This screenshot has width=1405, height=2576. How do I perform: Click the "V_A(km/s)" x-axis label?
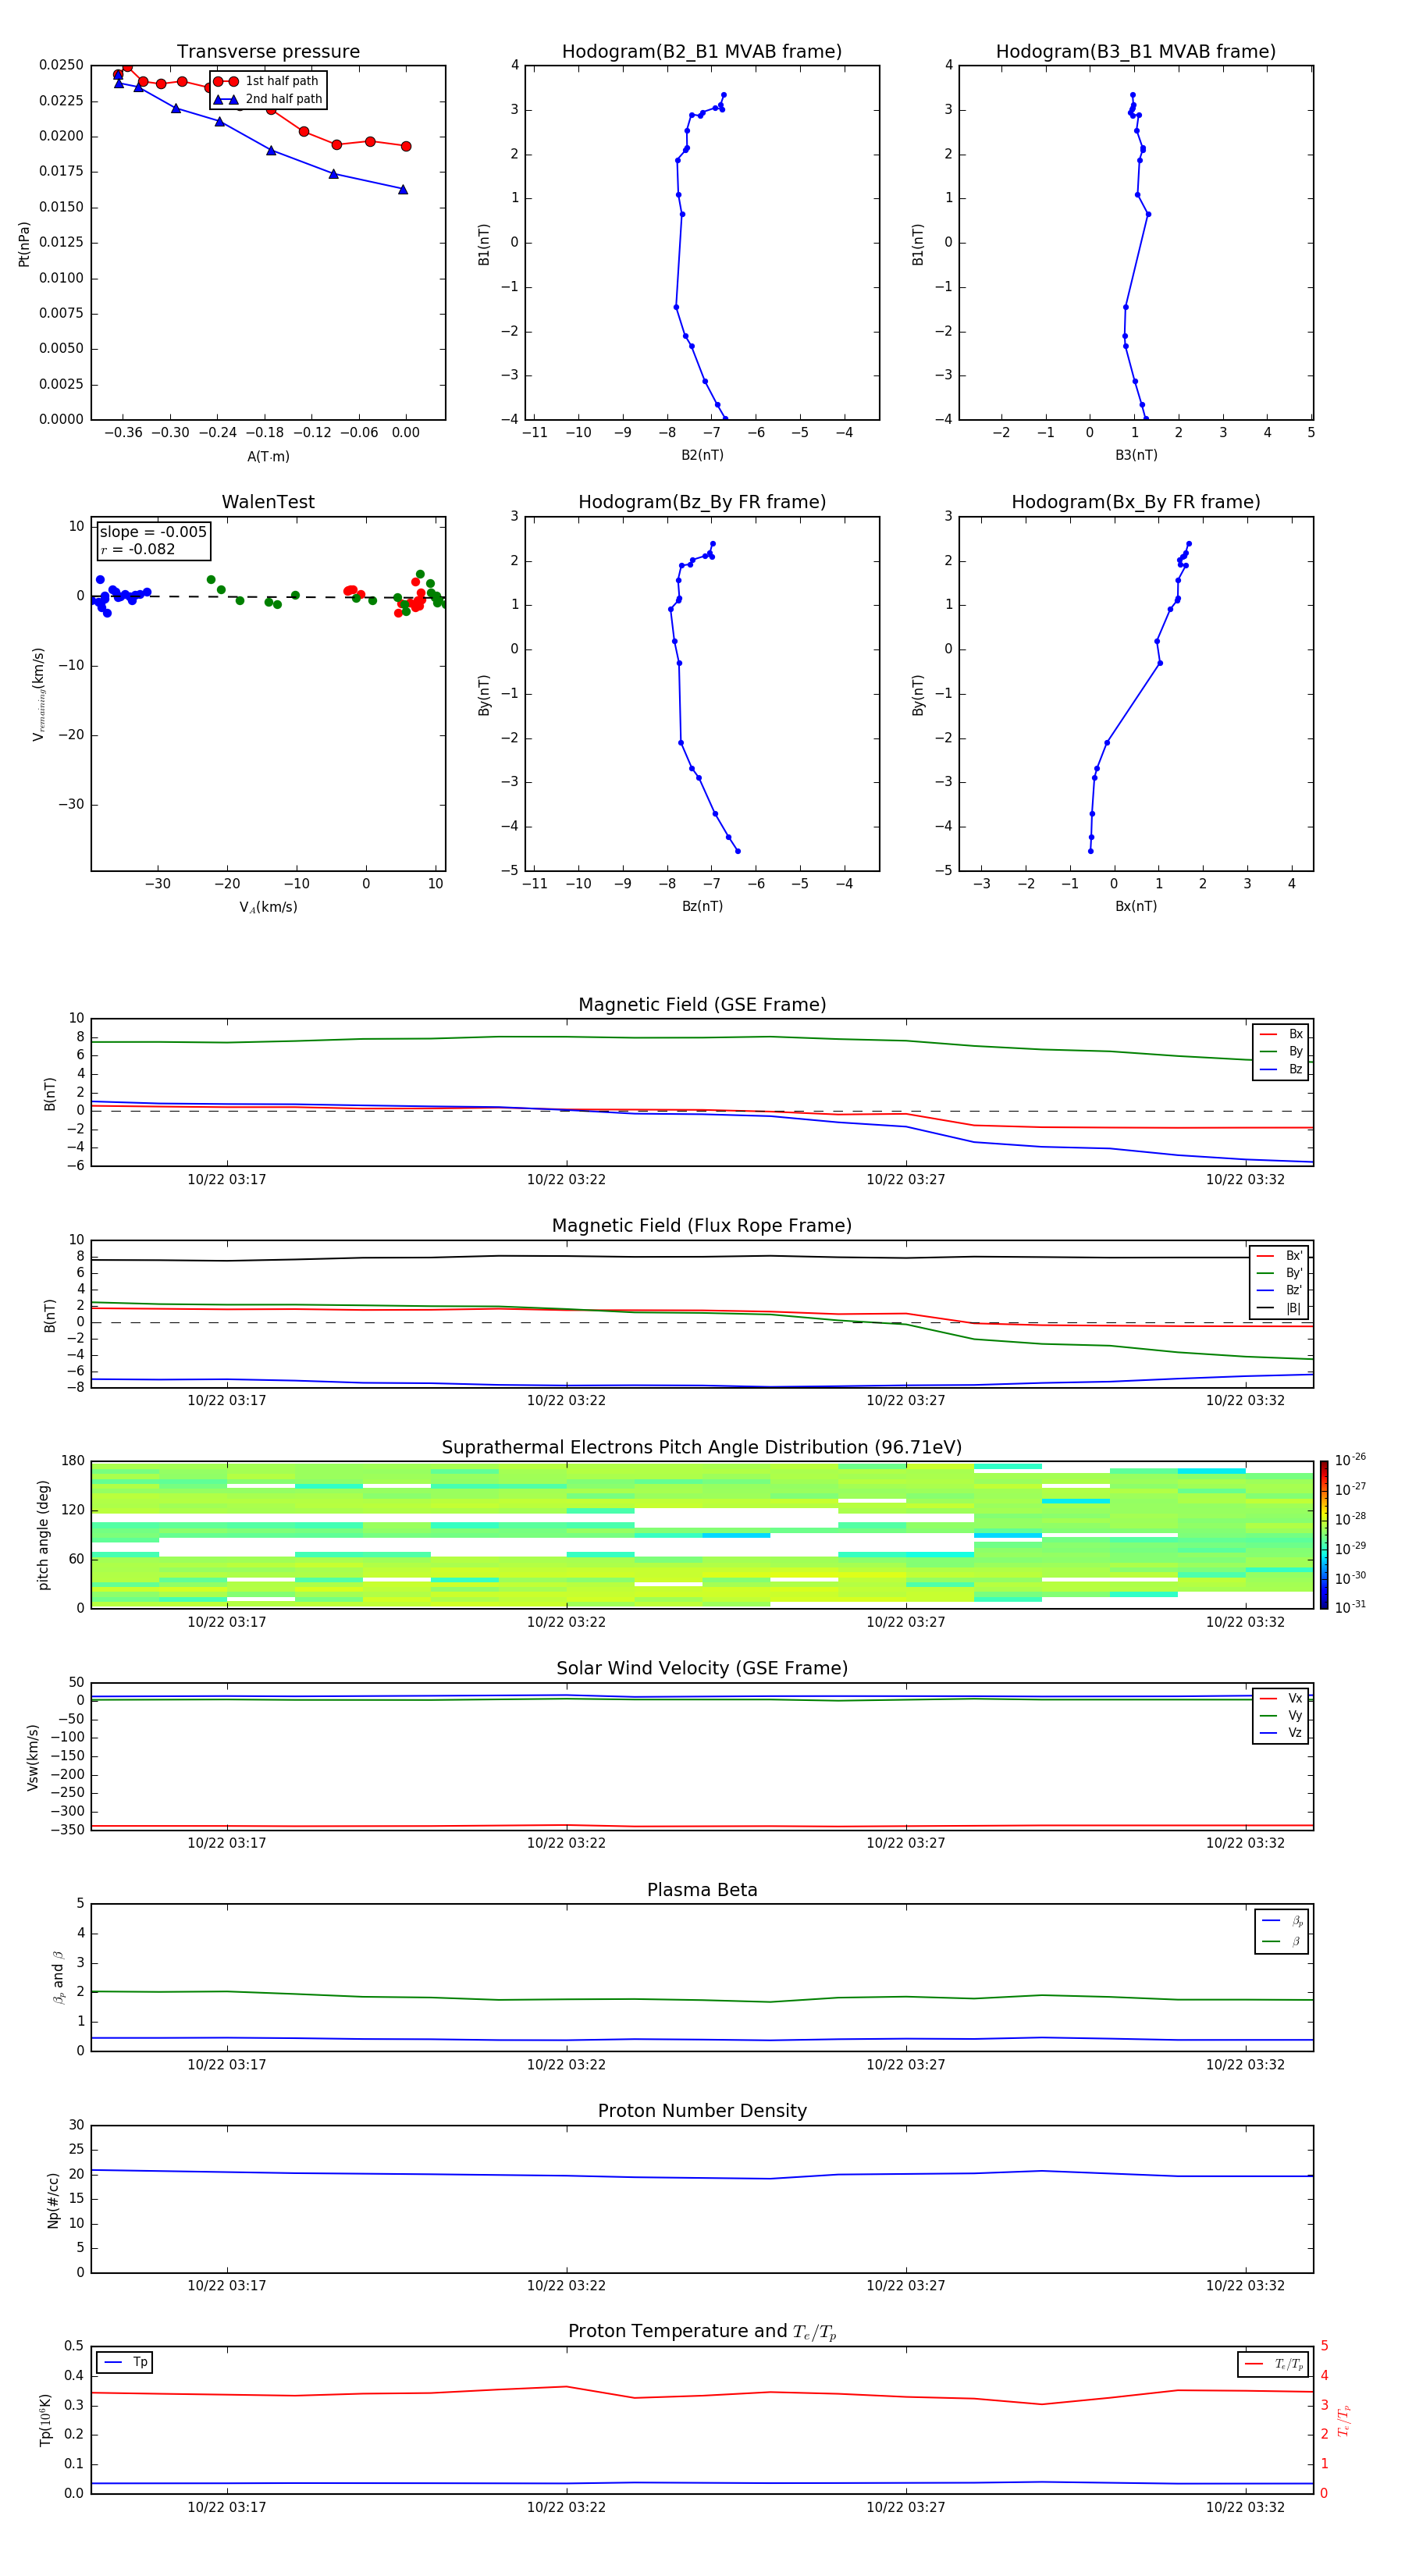pos(268,907)
